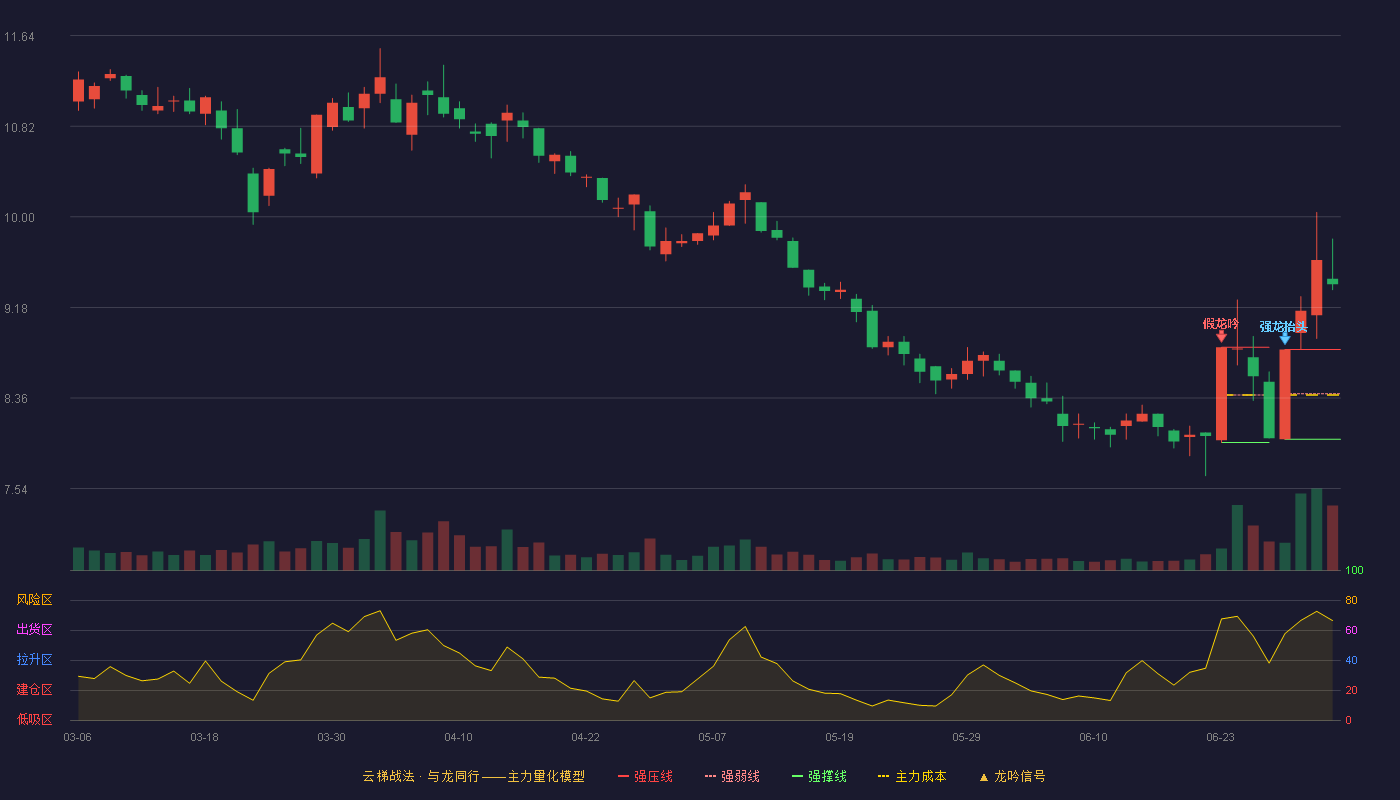Click the 06-10 date label
The height and width of the screenshot is (800, 1400).
coord(1093,737)
